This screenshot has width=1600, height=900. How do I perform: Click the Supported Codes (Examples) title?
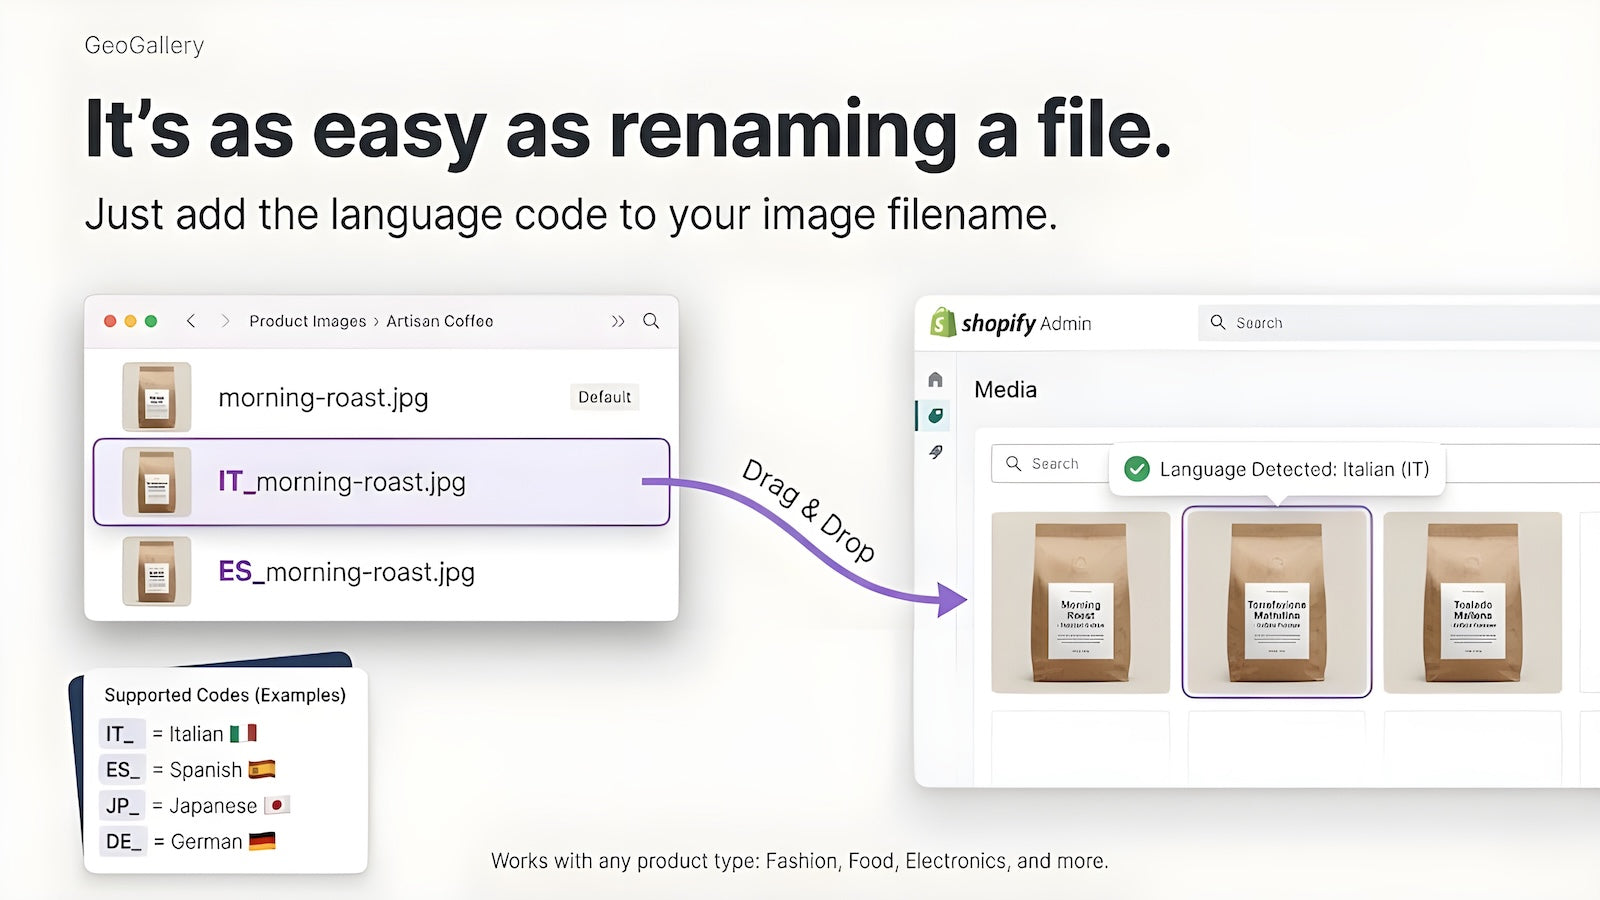pyautogui.click(x=225, y=695)
